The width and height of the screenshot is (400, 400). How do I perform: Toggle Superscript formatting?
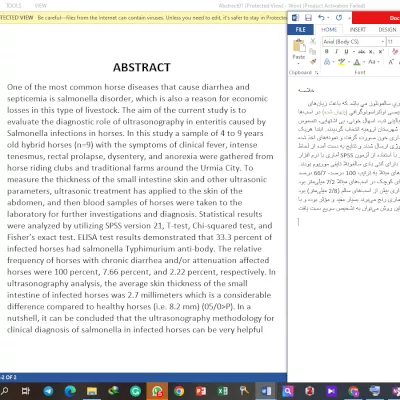(x=381, y=52)
